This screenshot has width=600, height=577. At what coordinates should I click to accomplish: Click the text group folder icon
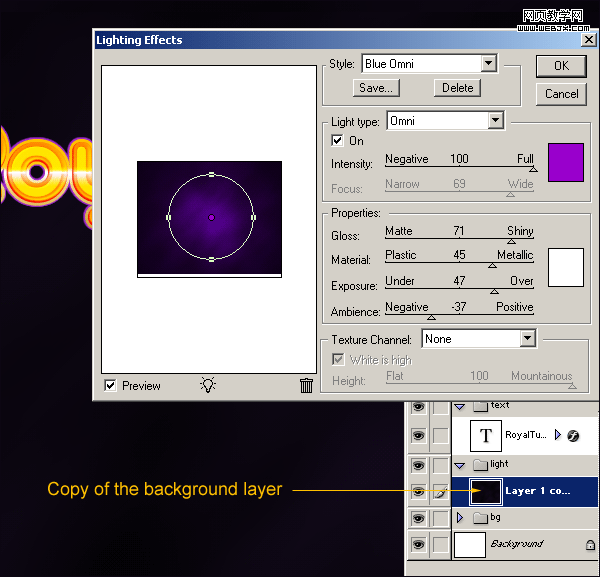coord(481,406)
